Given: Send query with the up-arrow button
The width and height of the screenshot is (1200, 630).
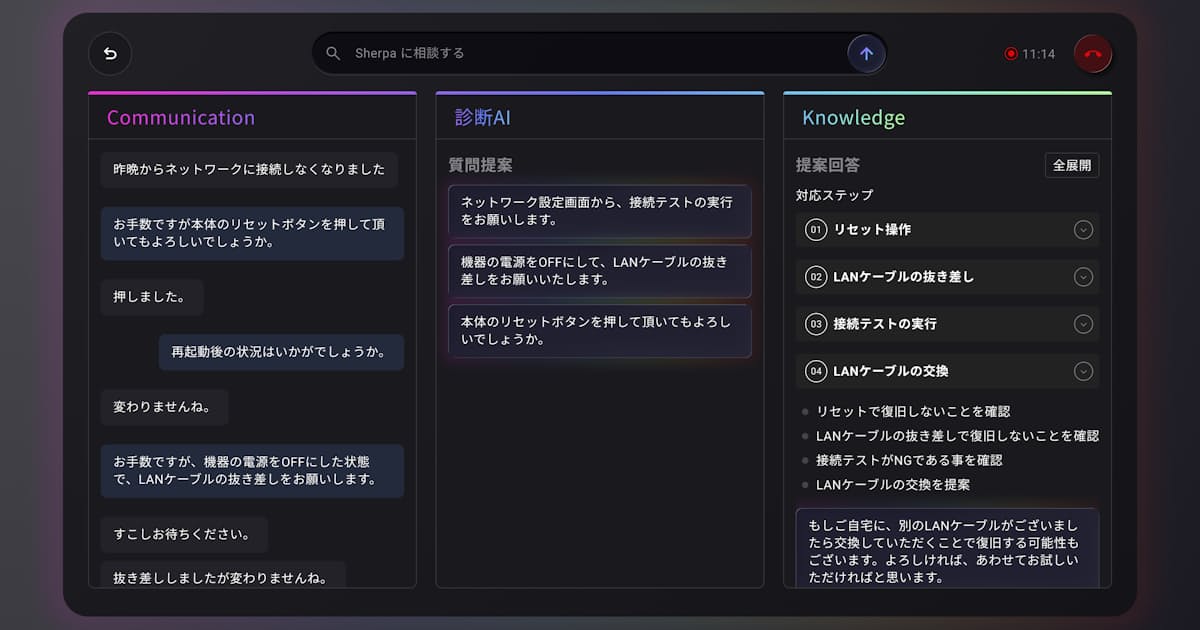Looking at the screenshot, I should click(x=866, y=54).
